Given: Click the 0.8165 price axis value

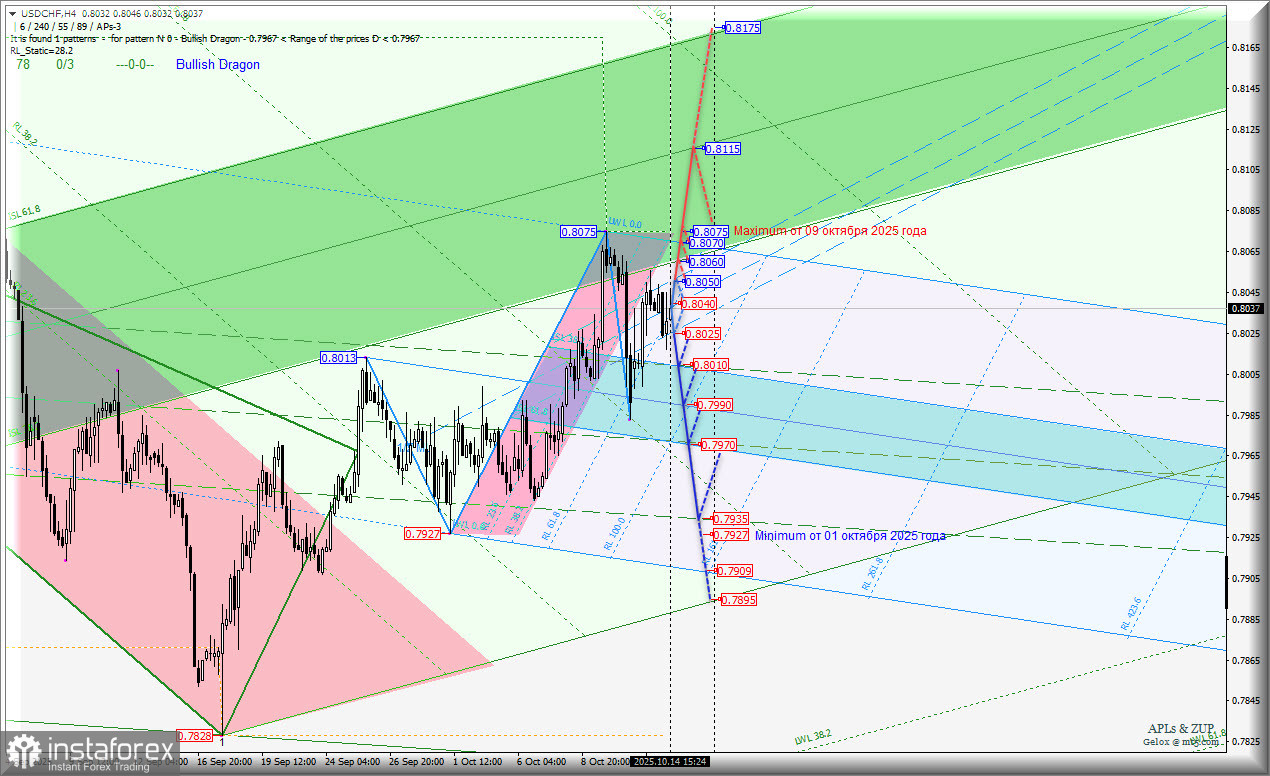Looking at the screenshot, I should [x=1246, y=47].
